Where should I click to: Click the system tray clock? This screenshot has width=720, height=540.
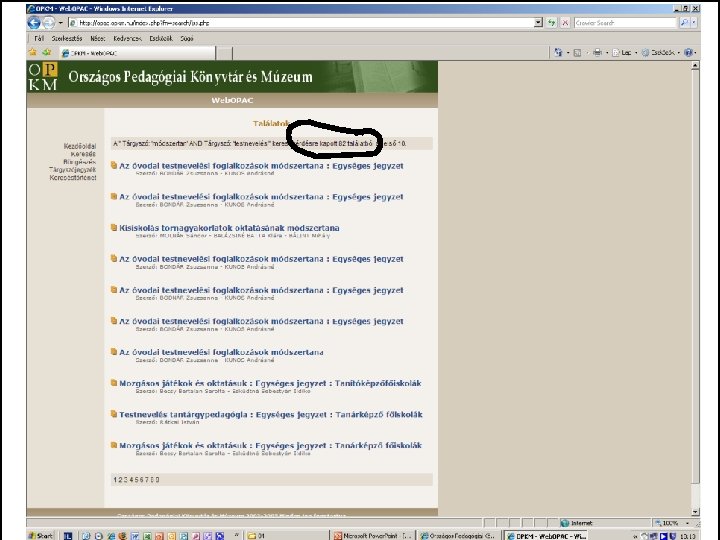tap(687, 536)
